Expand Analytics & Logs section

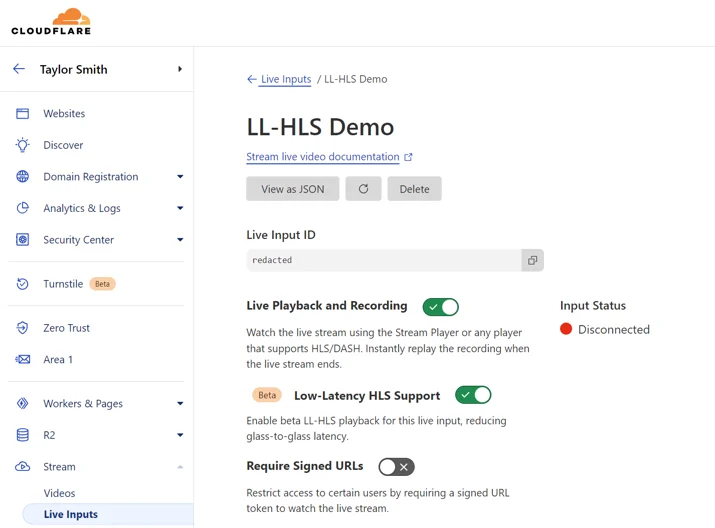(x=180, y=208)
